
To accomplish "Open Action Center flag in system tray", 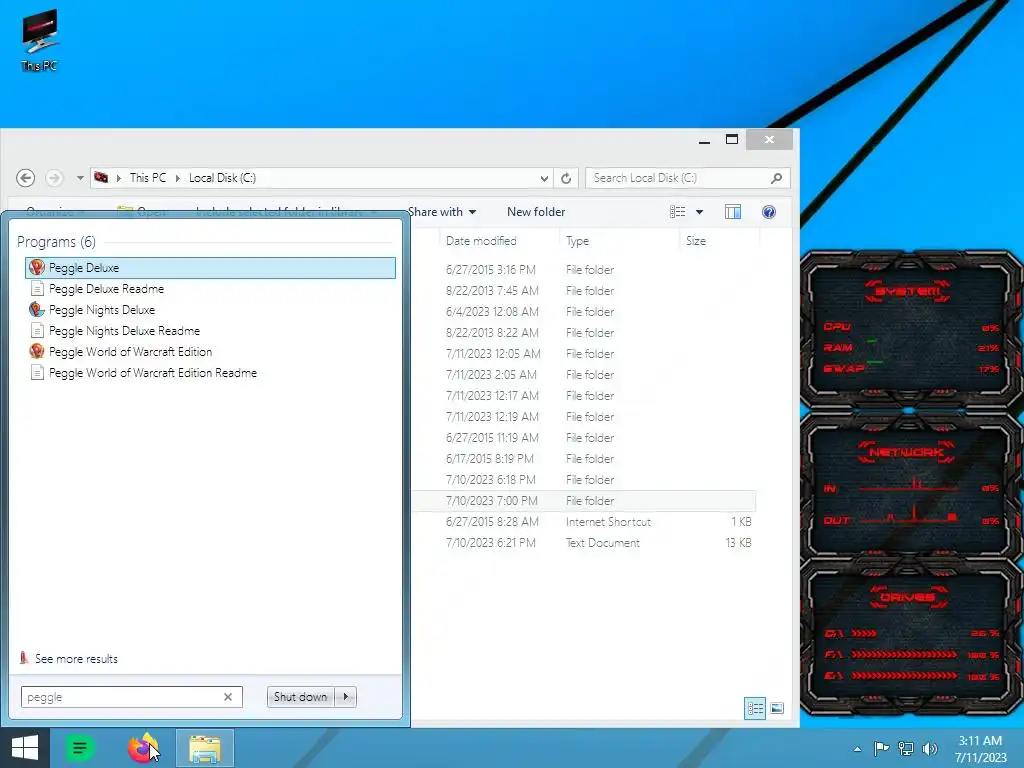I will (x=881, y=749).
